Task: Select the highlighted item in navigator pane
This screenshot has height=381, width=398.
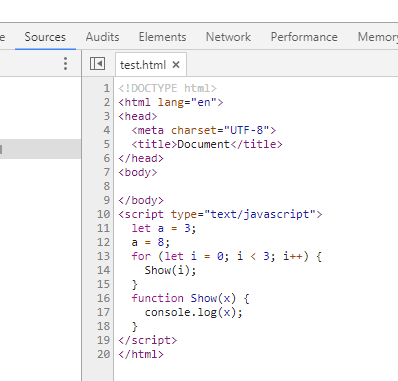Action: (40, 149)
